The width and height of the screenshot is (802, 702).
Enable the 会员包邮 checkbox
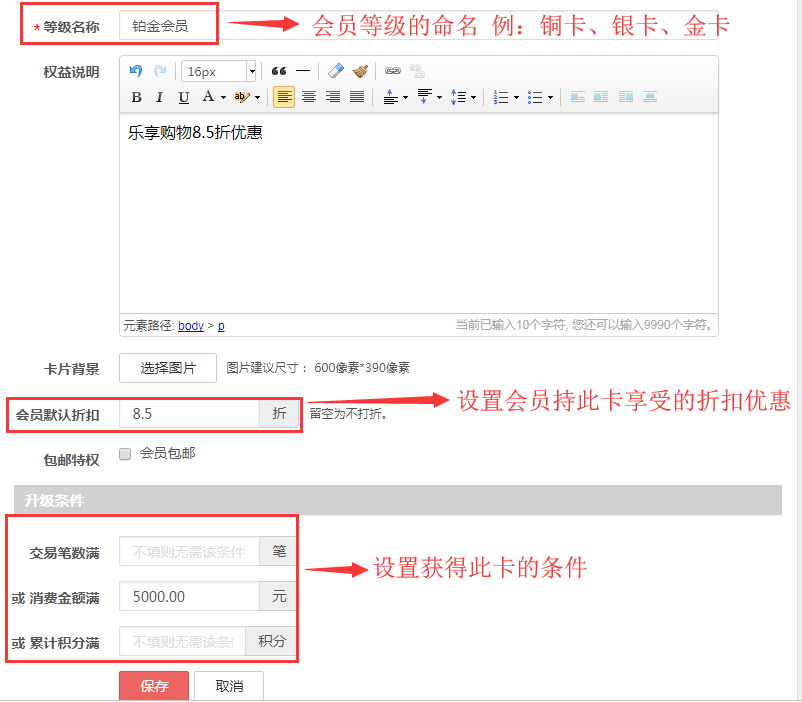(x=125, y=454)
